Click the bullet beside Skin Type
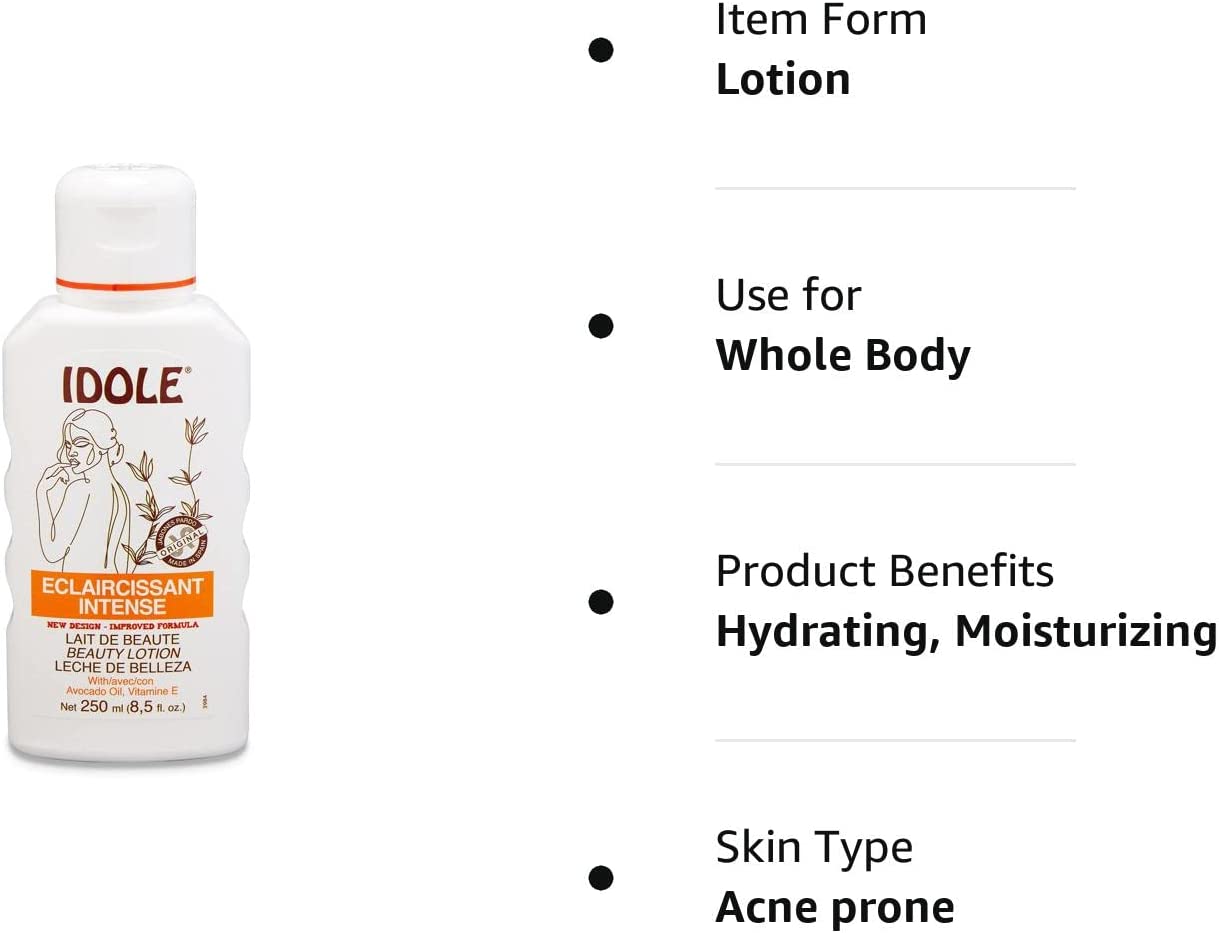 click(600, 877)
